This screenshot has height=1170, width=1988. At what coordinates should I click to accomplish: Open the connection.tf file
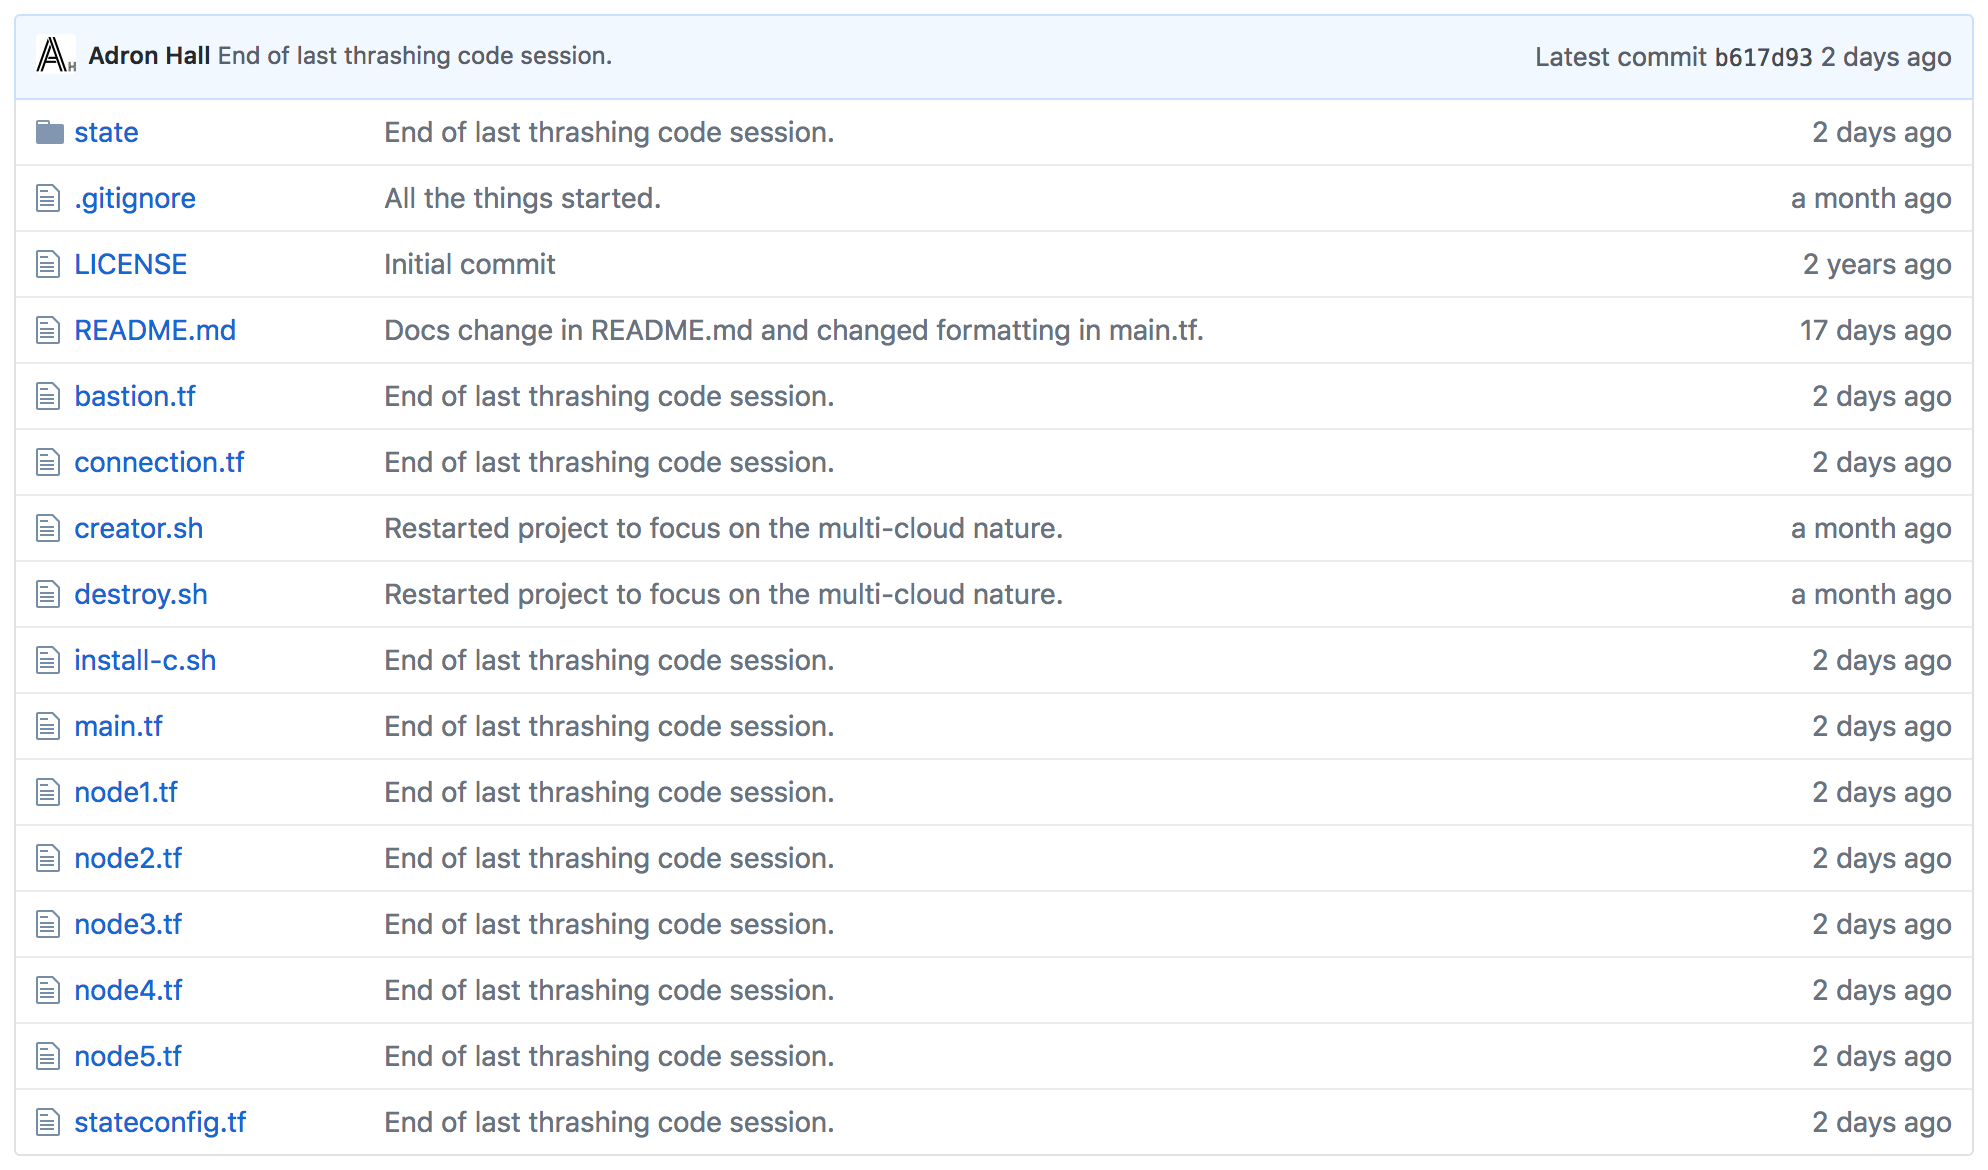[x=159, y=462]
